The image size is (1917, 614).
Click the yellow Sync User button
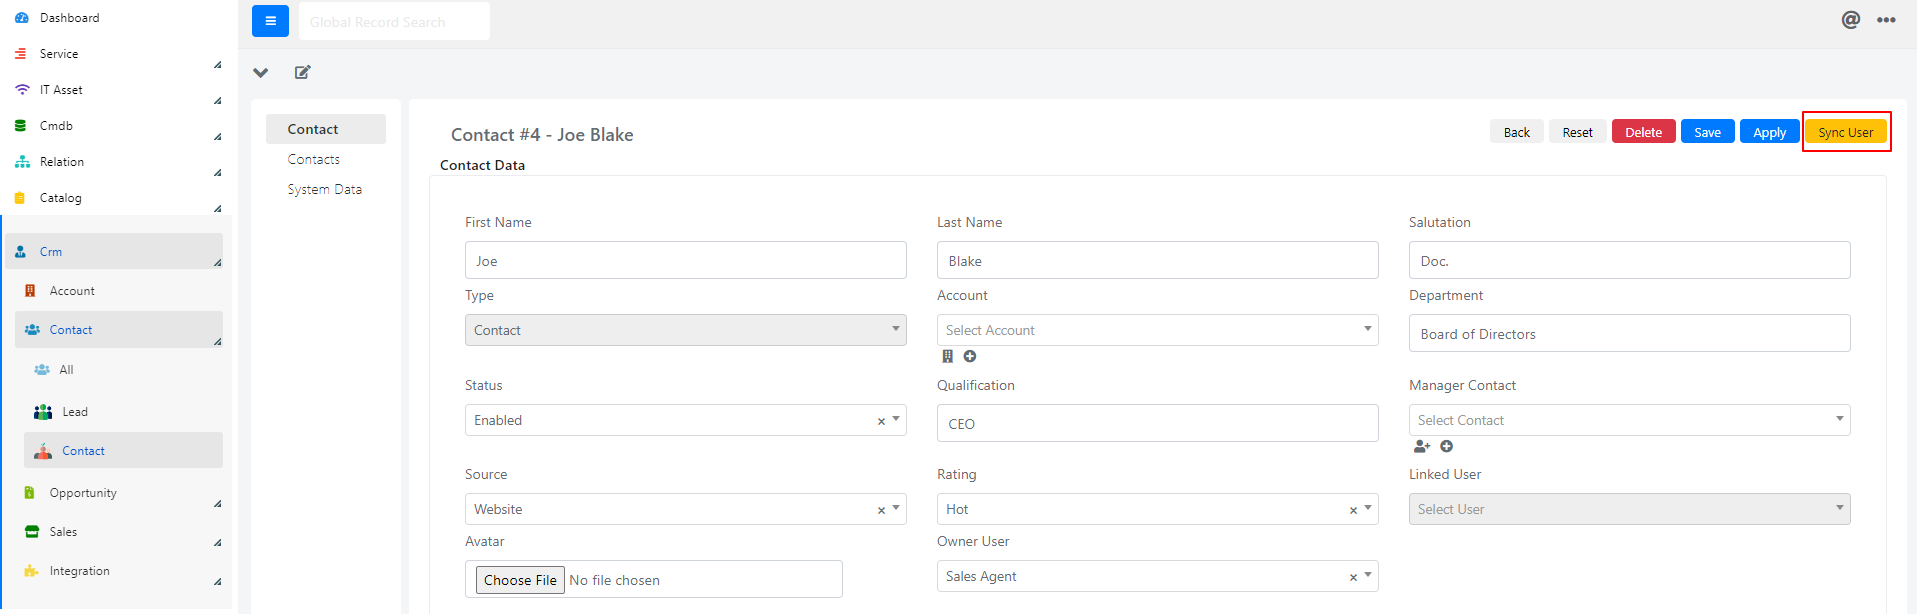1846,132
